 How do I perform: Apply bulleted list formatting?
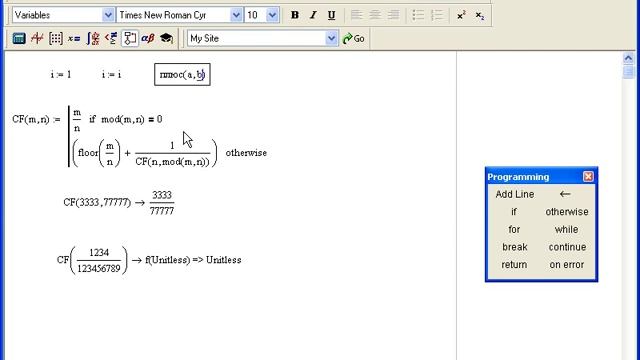tap(418, 15)
